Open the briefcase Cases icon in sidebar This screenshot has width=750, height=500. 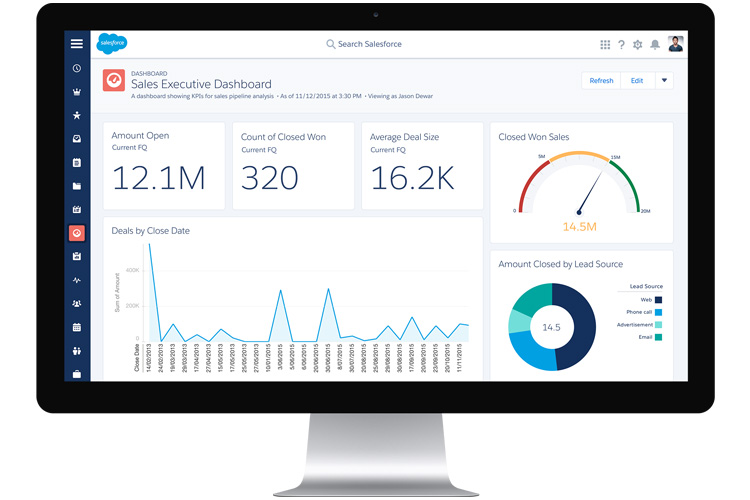coord(77,374)
